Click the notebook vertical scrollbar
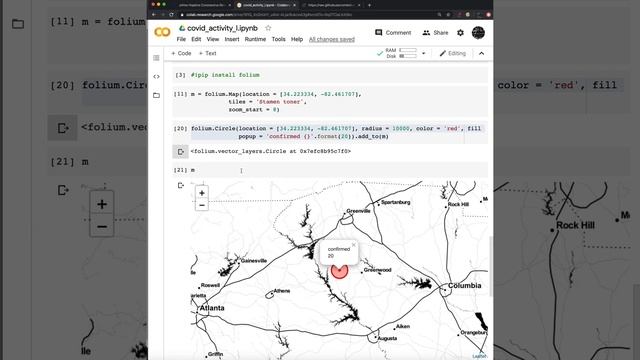 pyautogui.click(x=490, y=266)
